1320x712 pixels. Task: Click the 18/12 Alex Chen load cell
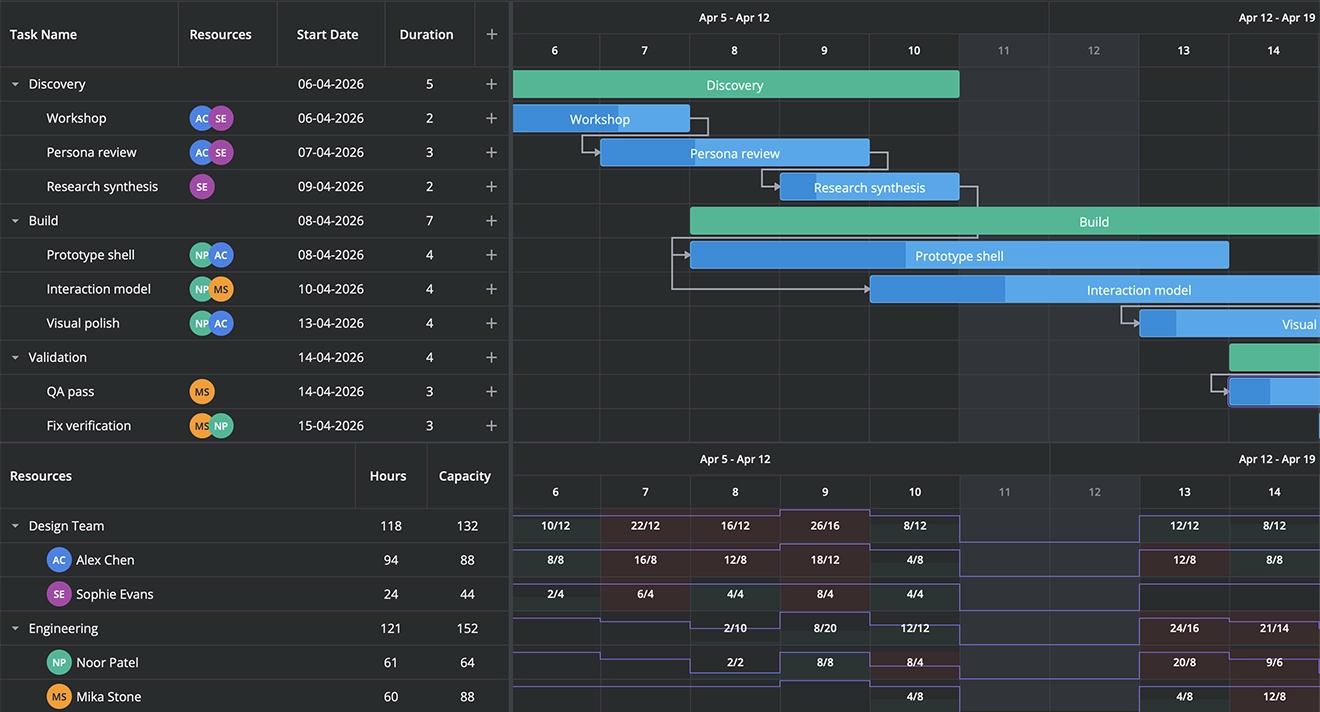(825, 560)
